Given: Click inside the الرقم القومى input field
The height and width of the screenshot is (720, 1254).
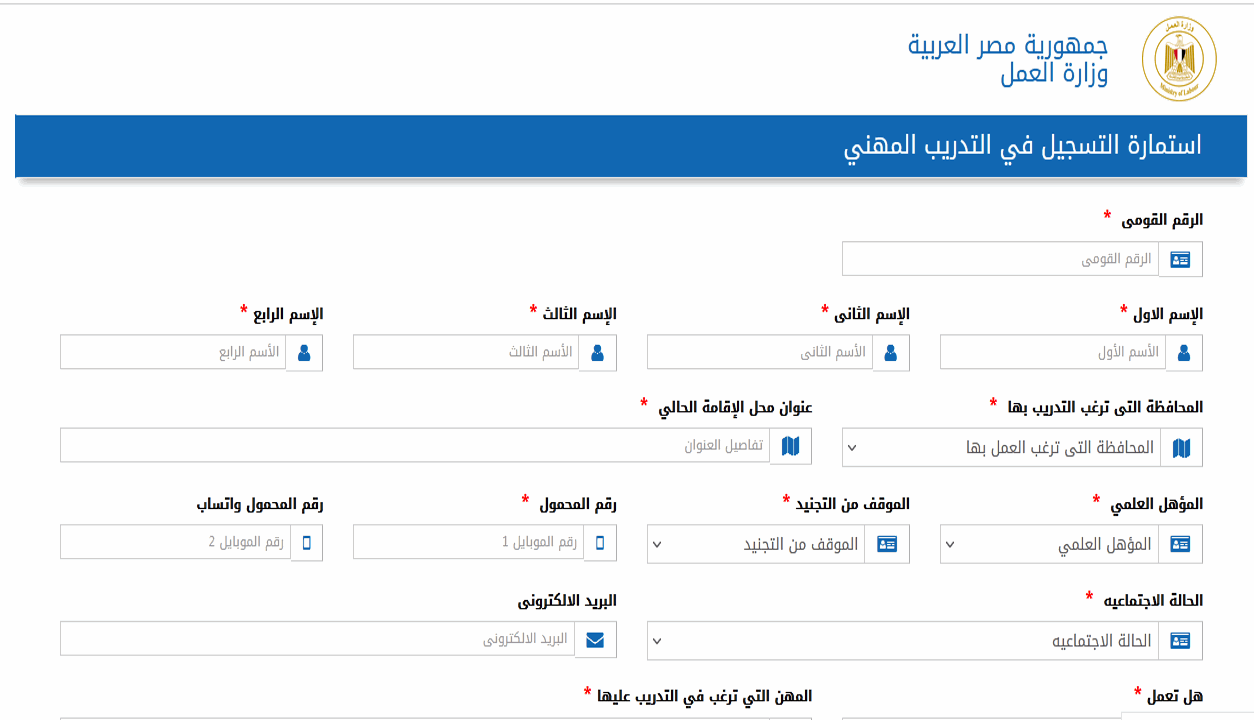Looking at the screenshot, I should tap(1000, 259).
